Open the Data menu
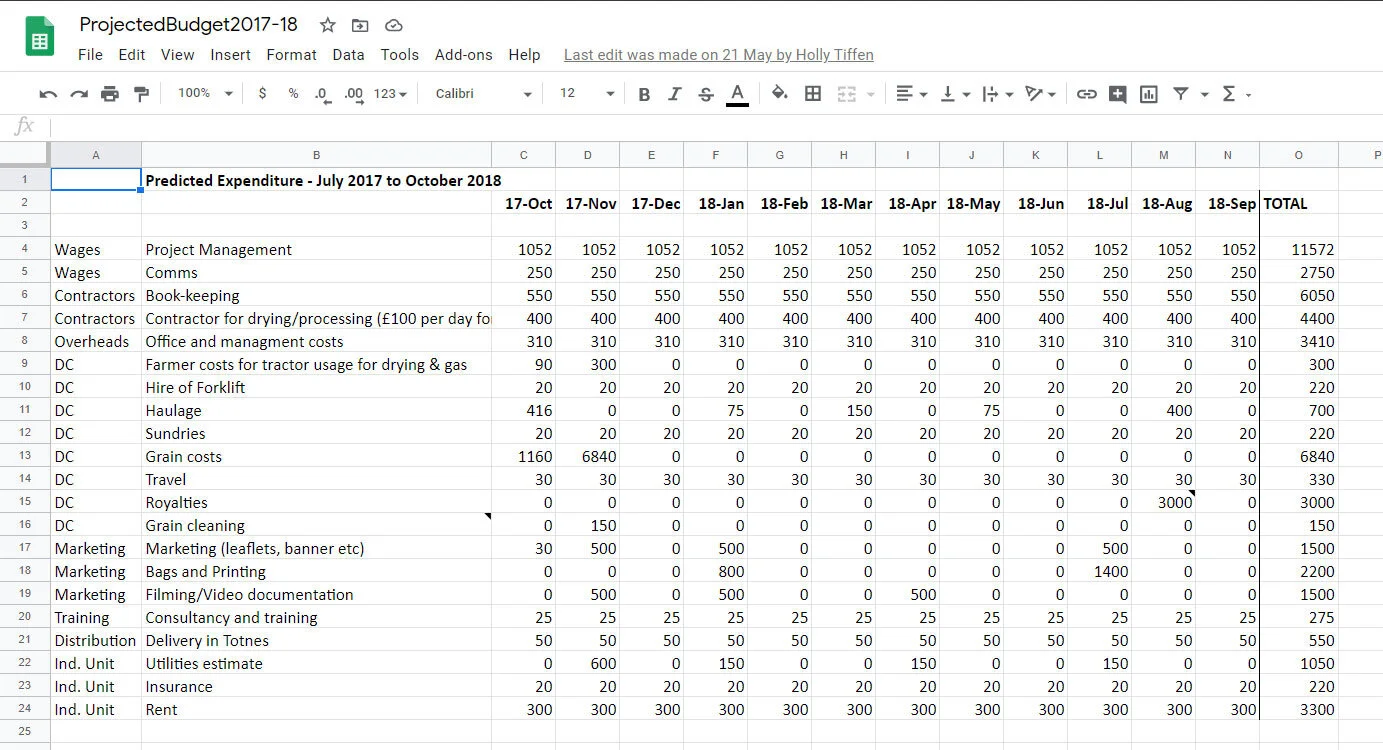 (x=348, y=55)
